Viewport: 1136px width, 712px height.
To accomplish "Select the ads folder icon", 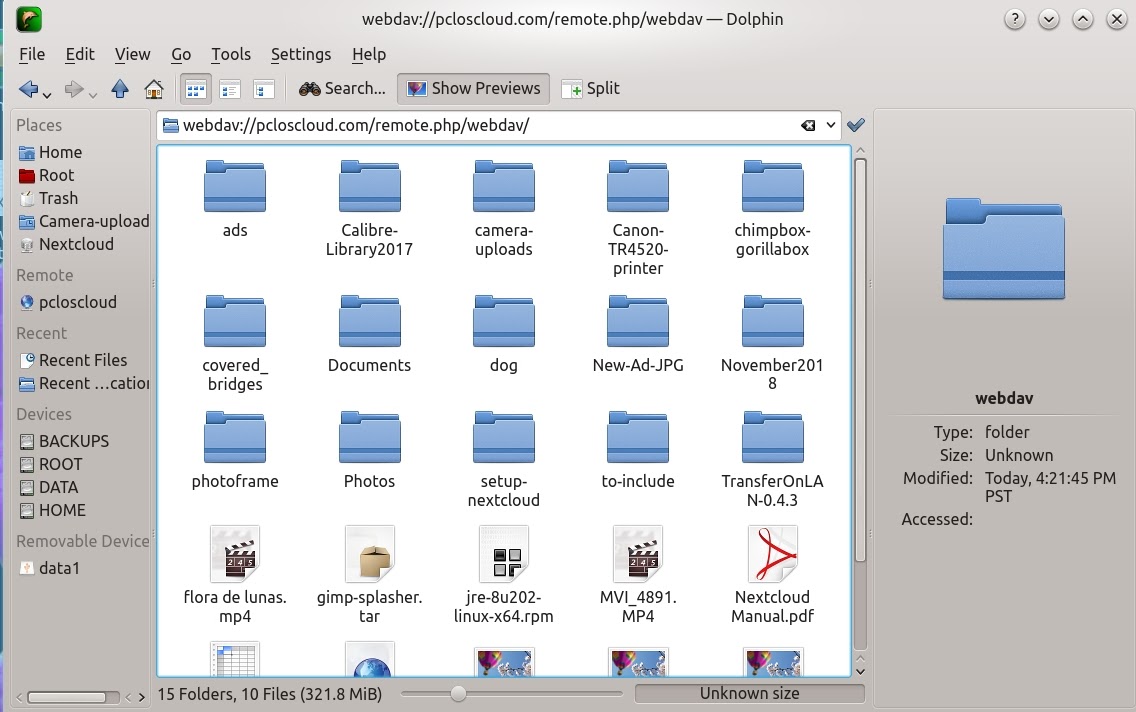I will click(x=235, y=187).
